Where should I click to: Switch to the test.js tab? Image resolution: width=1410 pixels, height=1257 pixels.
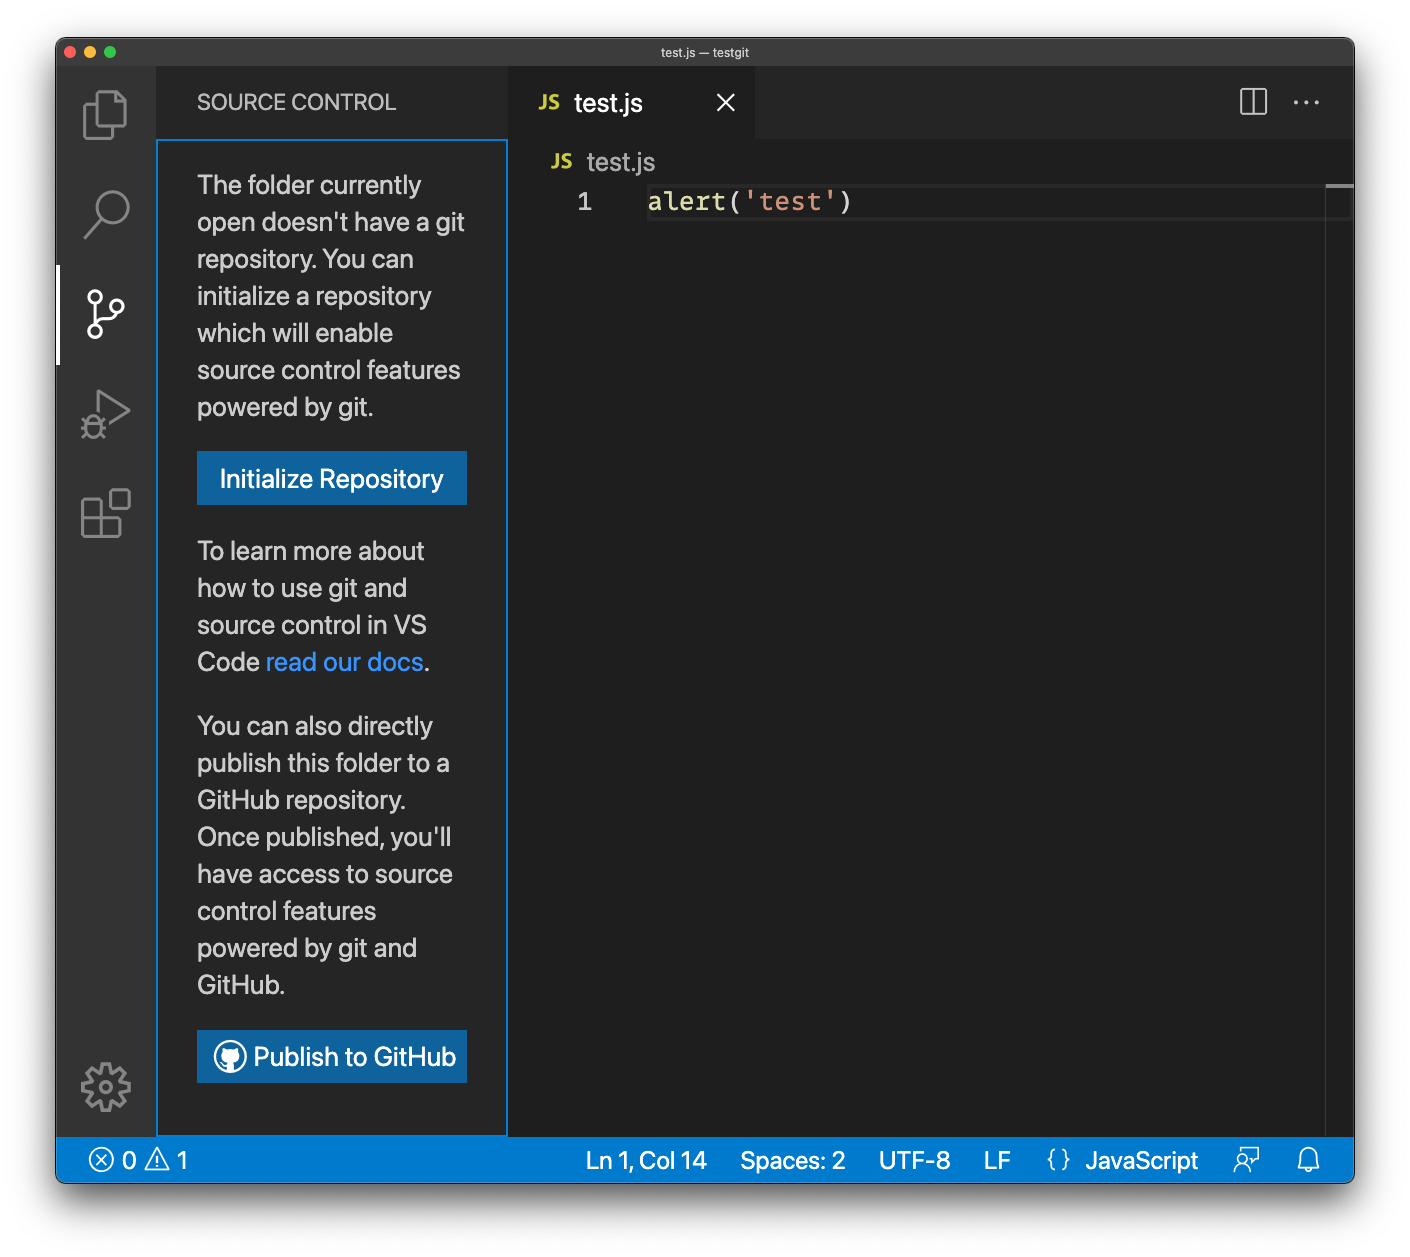coord(608,102)
